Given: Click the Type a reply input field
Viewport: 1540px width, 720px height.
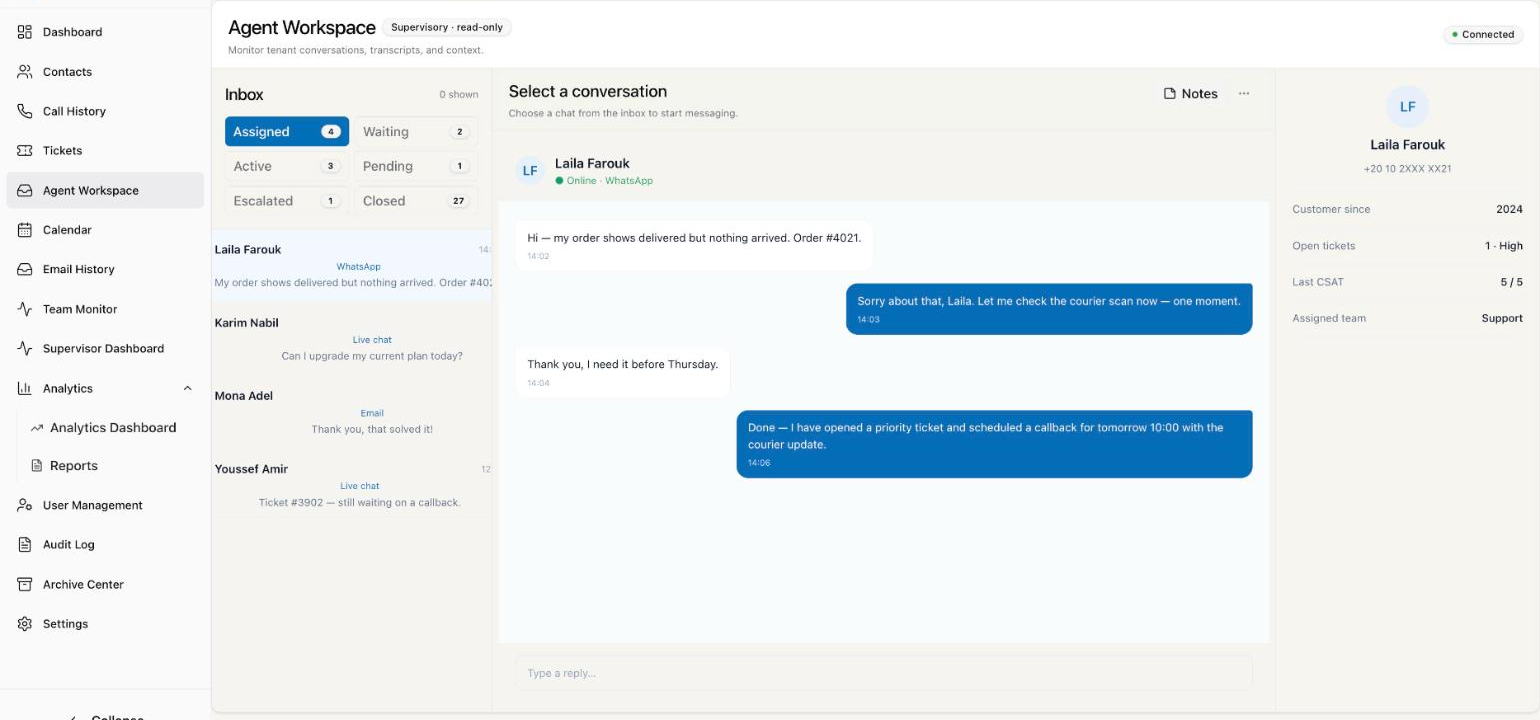Looking at the screenshot, I should pyautogui.click(x=884, y=673).
